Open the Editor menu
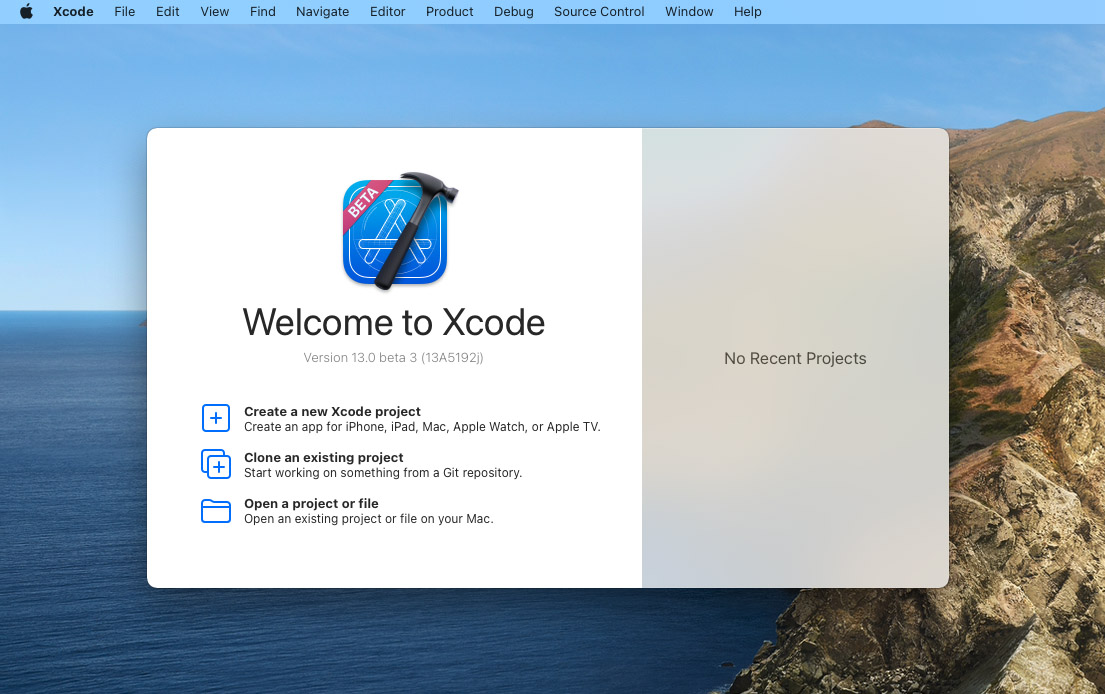Viewport: 1105px width, 694px height. tap(388, 11)
